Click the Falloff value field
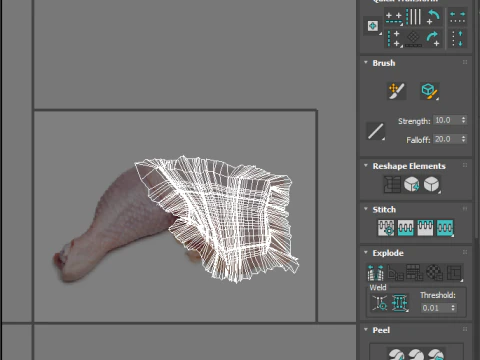The height and width of the screenshot is (360, 480). click(x=447, y=139)
